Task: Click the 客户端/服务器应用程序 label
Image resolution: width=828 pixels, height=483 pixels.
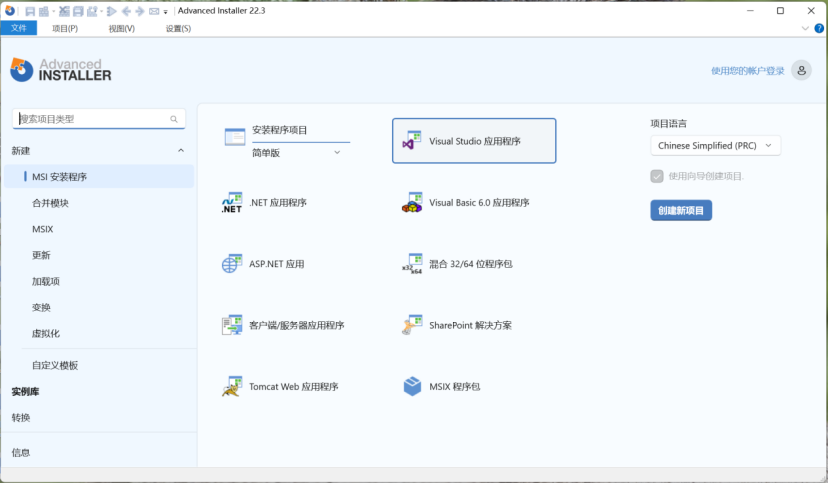Action: click(x=296, y=325)
